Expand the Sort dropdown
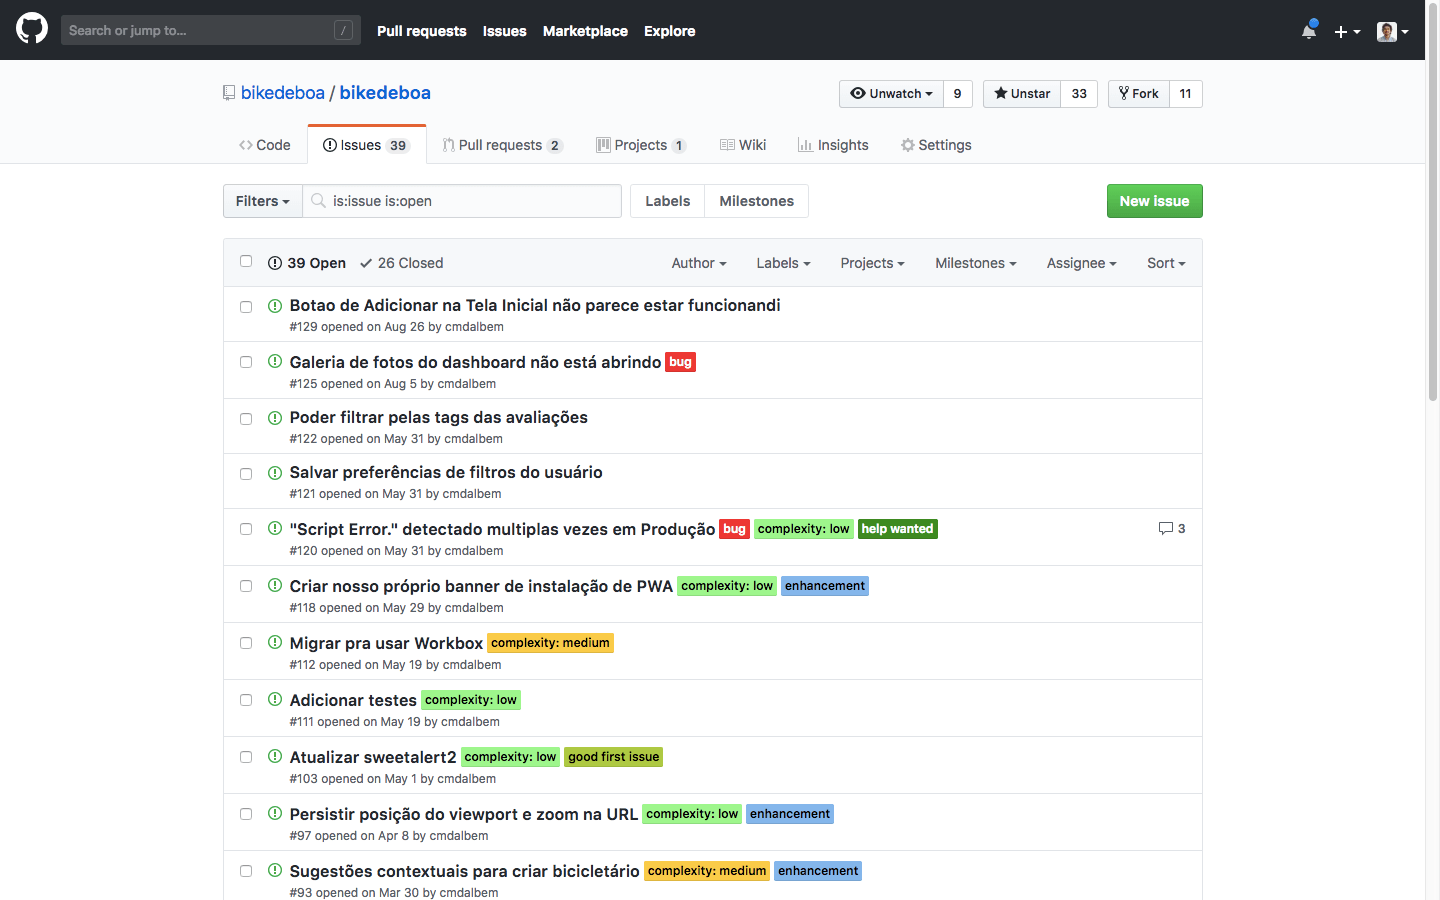Viewport: 1440px width, 900px height. point(1165,263)
